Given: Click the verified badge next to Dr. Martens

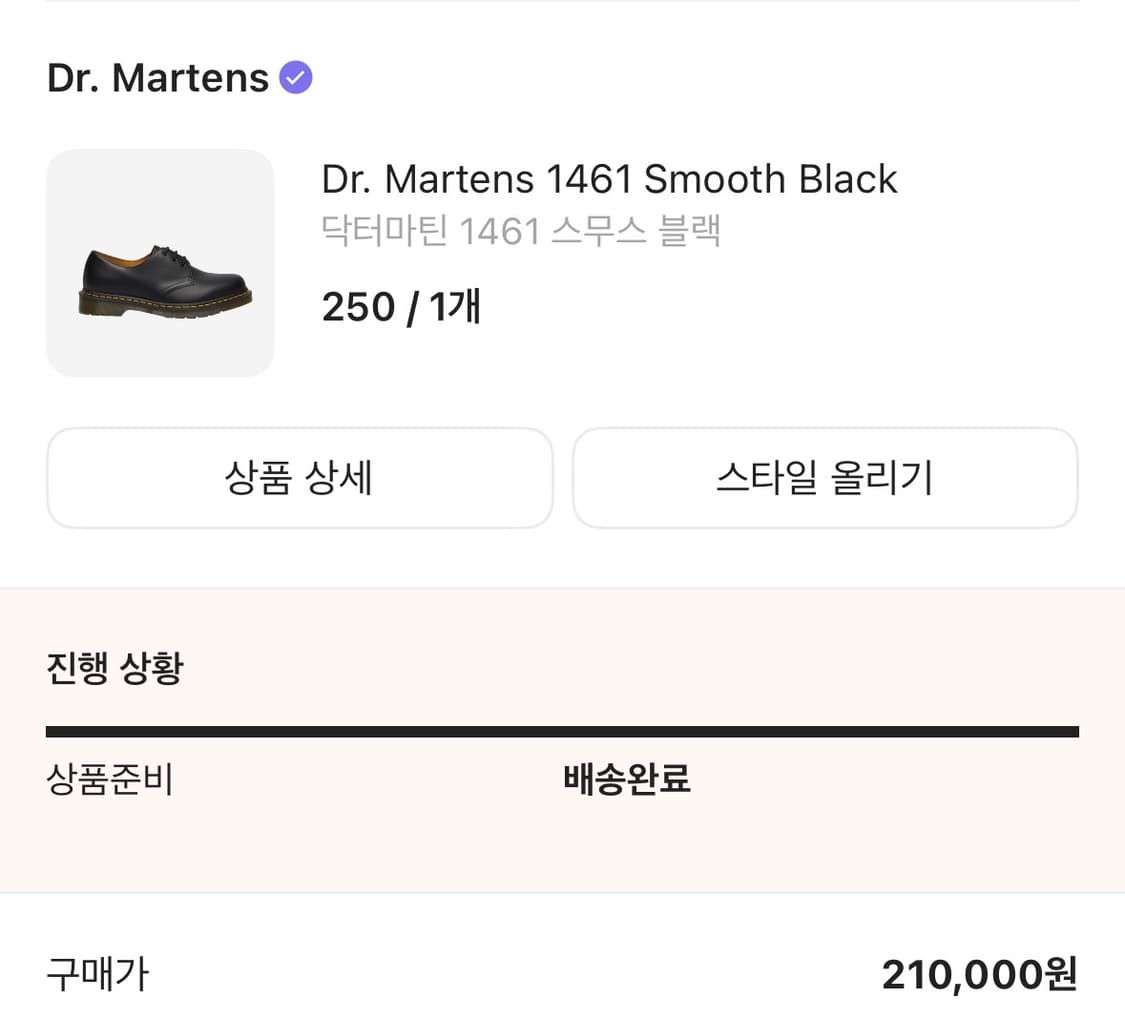Looking at the screenshot, I should click(295, 76).
